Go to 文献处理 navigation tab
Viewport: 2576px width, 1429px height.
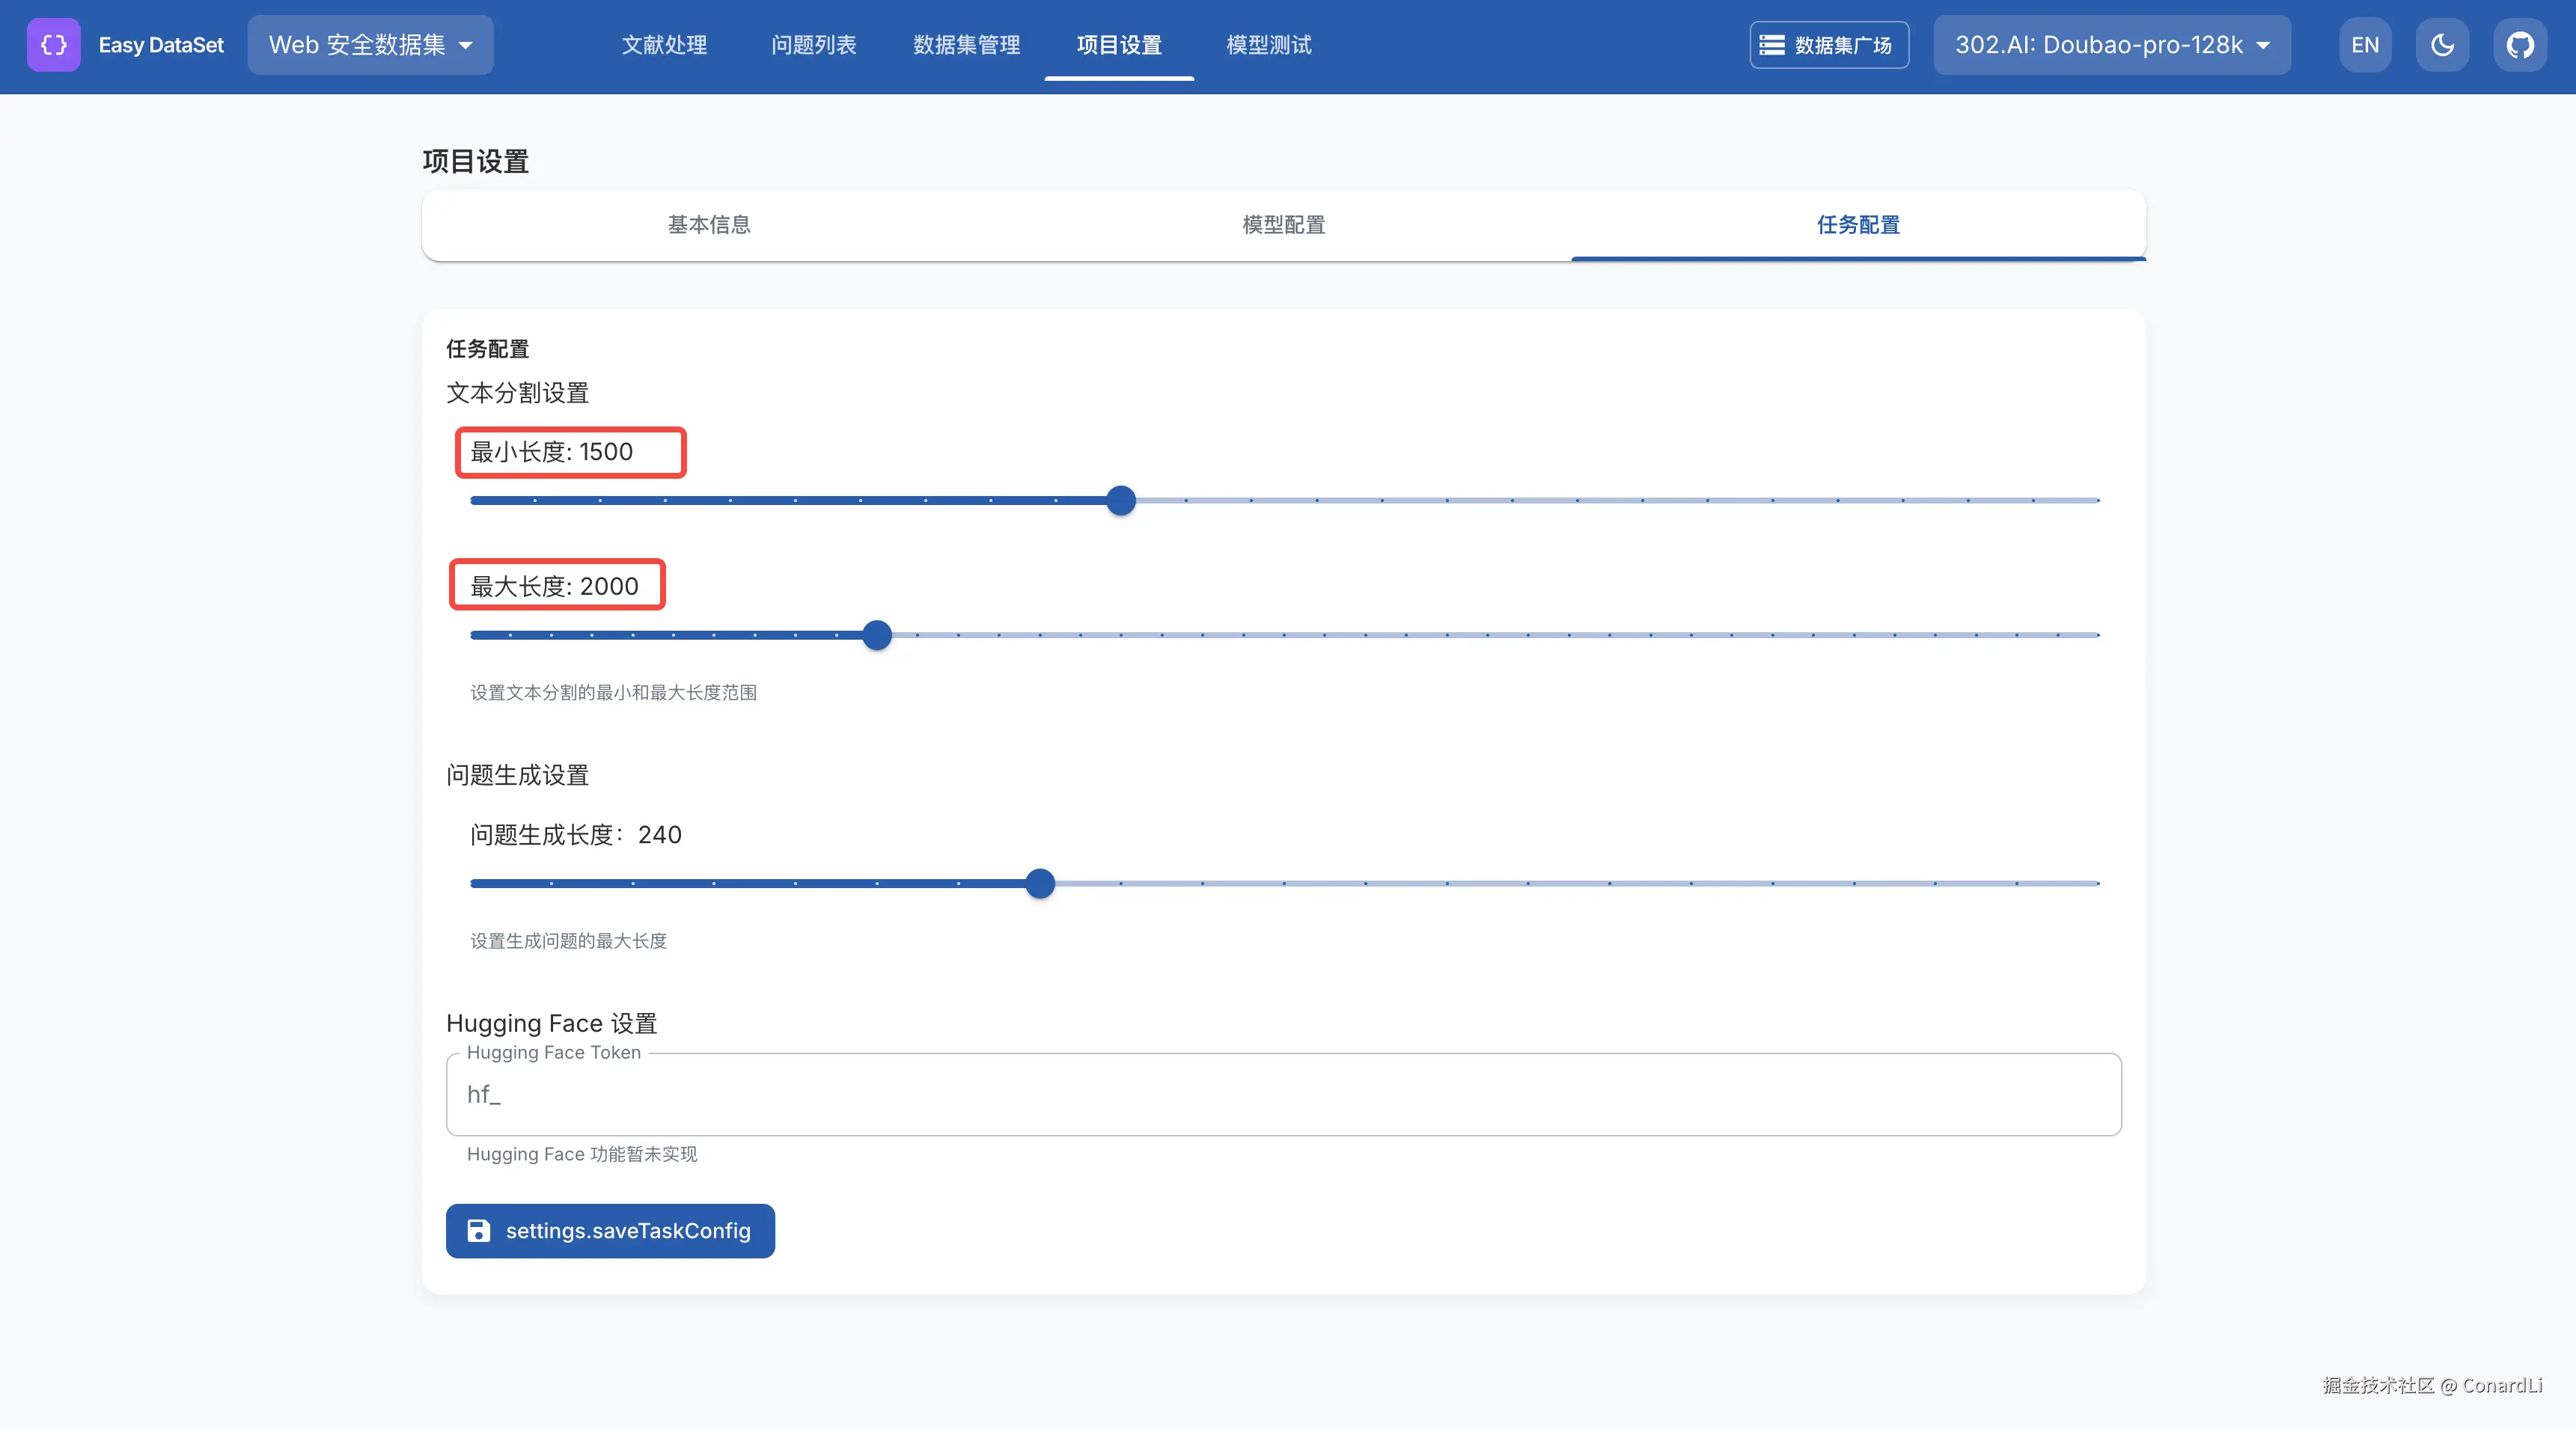click(664, 45)
